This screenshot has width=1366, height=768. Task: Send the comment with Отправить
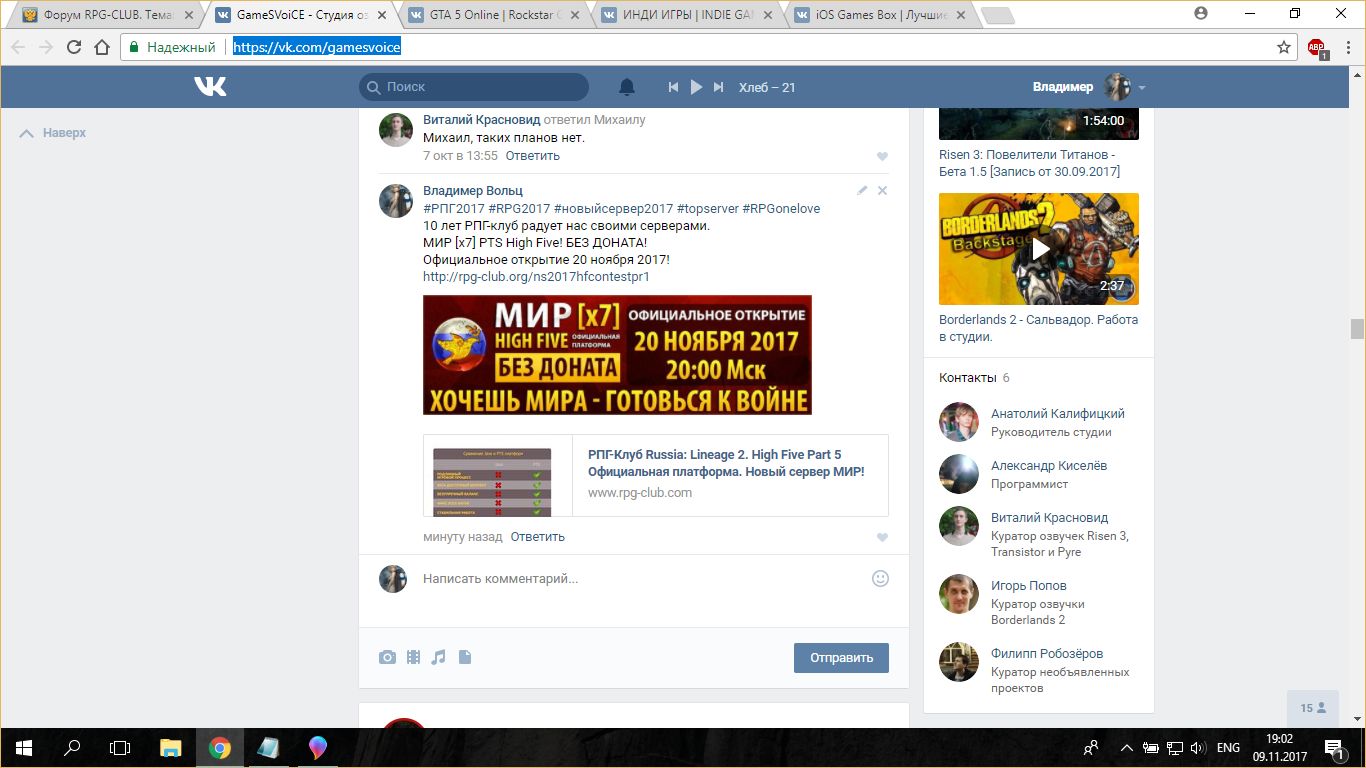841,657
